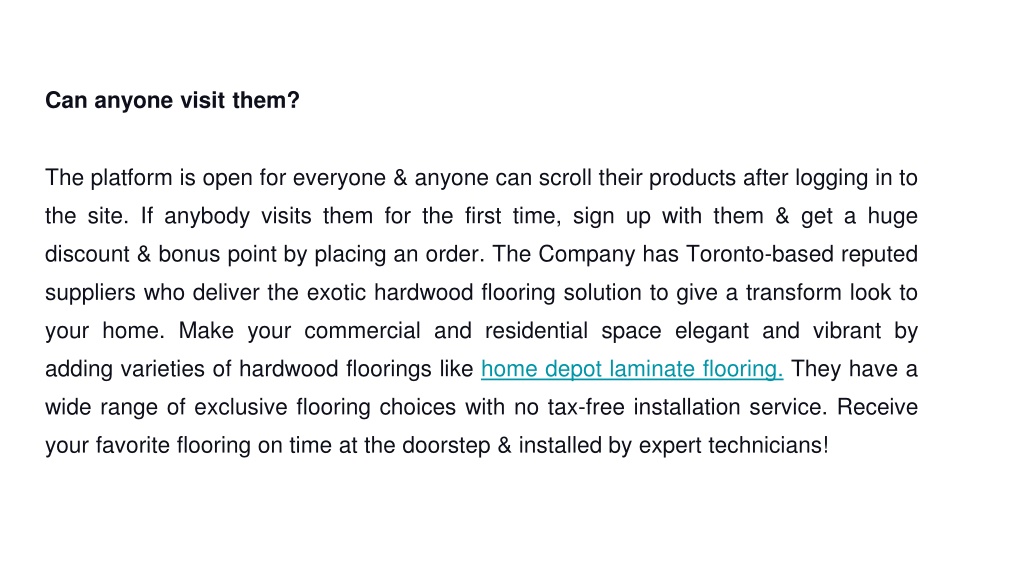1024x576 pixels.
Task: Click the word 'Receive' ending the seventh line
Action: pyautogui.click(x=877, y=408)
